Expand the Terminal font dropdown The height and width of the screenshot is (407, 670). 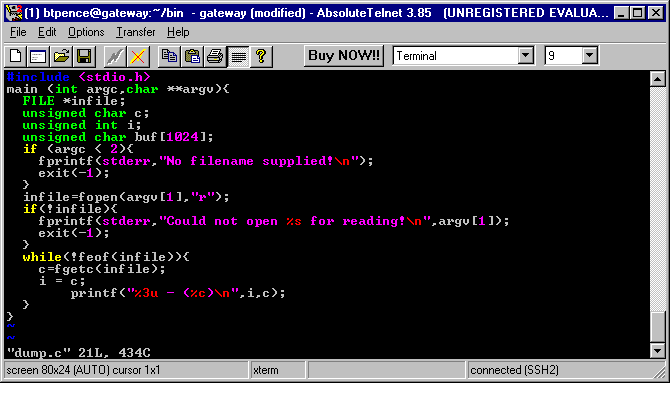(x=526, y=56)
